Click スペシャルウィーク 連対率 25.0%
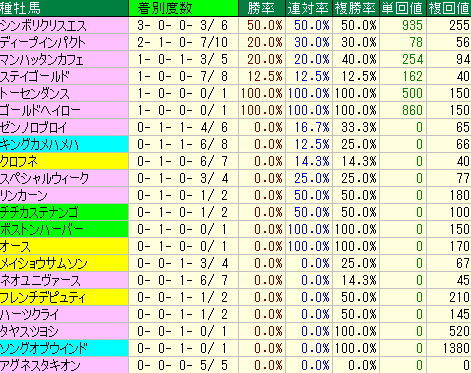 click(312, 178)
